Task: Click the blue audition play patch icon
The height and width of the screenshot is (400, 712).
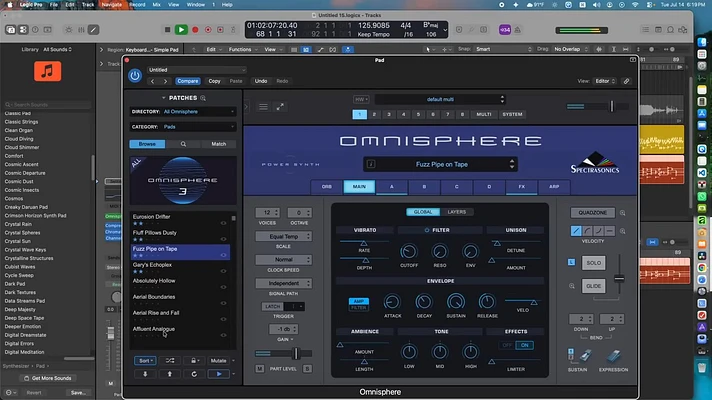Action: pyautogui.click(x=219, y=374)
